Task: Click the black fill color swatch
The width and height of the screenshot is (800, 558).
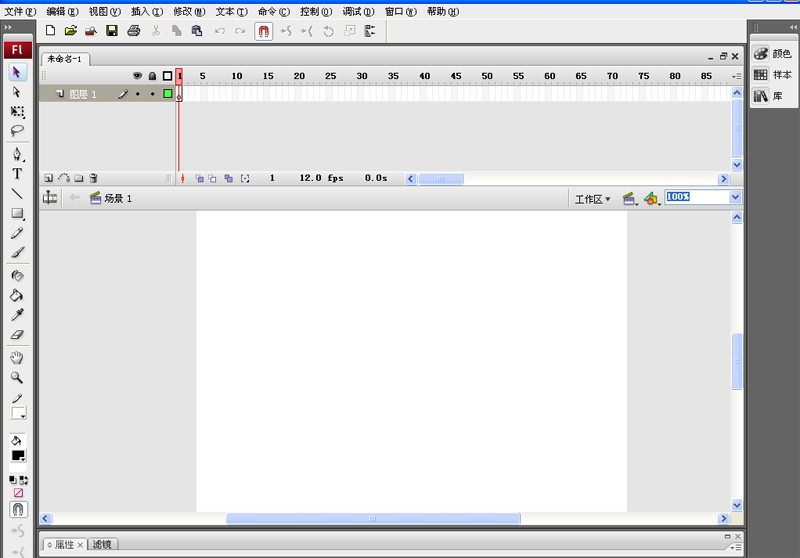Action: (18, 455)
